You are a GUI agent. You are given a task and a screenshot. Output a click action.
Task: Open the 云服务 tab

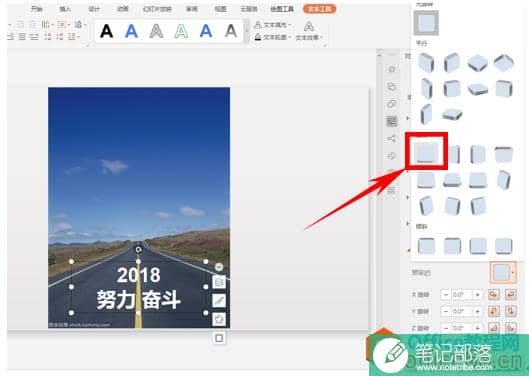coord(249,9)
